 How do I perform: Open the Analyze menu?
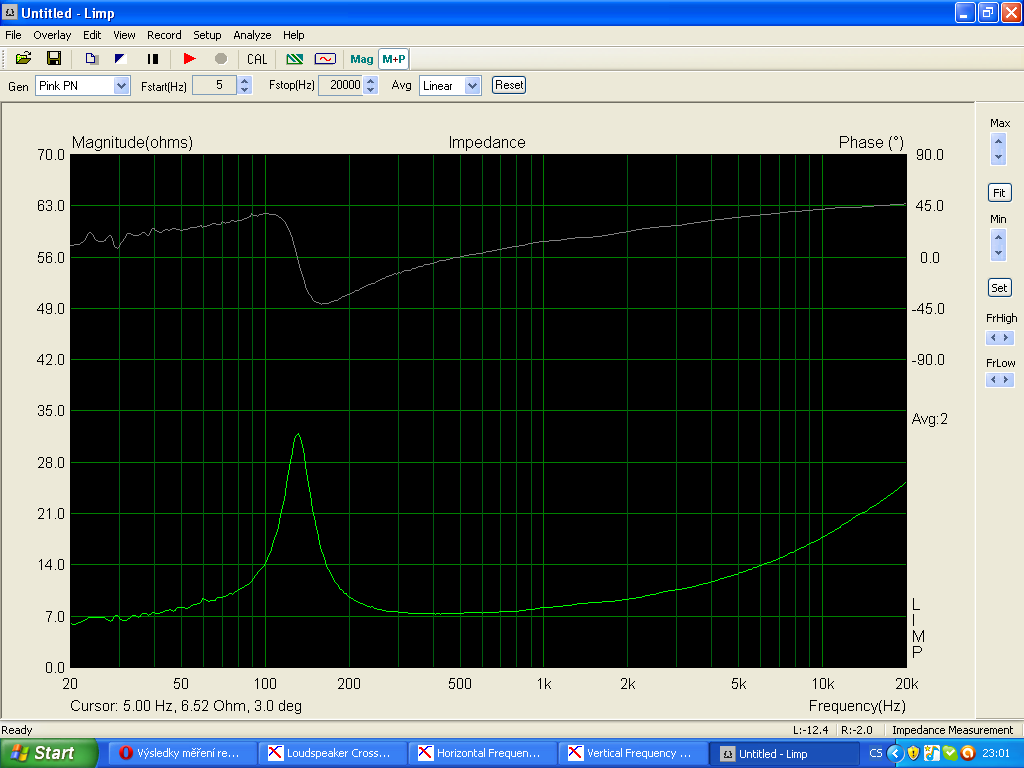pyautogui.click(x=252, y=35)
